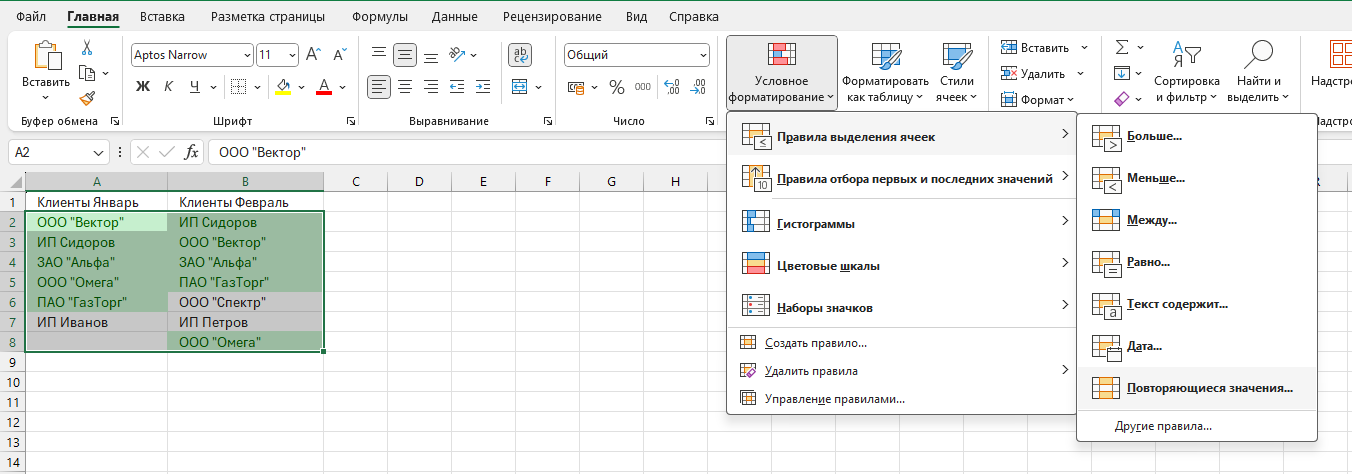1352x474 pixels.
Task: Decrease font size with the small A icon
Action: (x=338, y=55)
